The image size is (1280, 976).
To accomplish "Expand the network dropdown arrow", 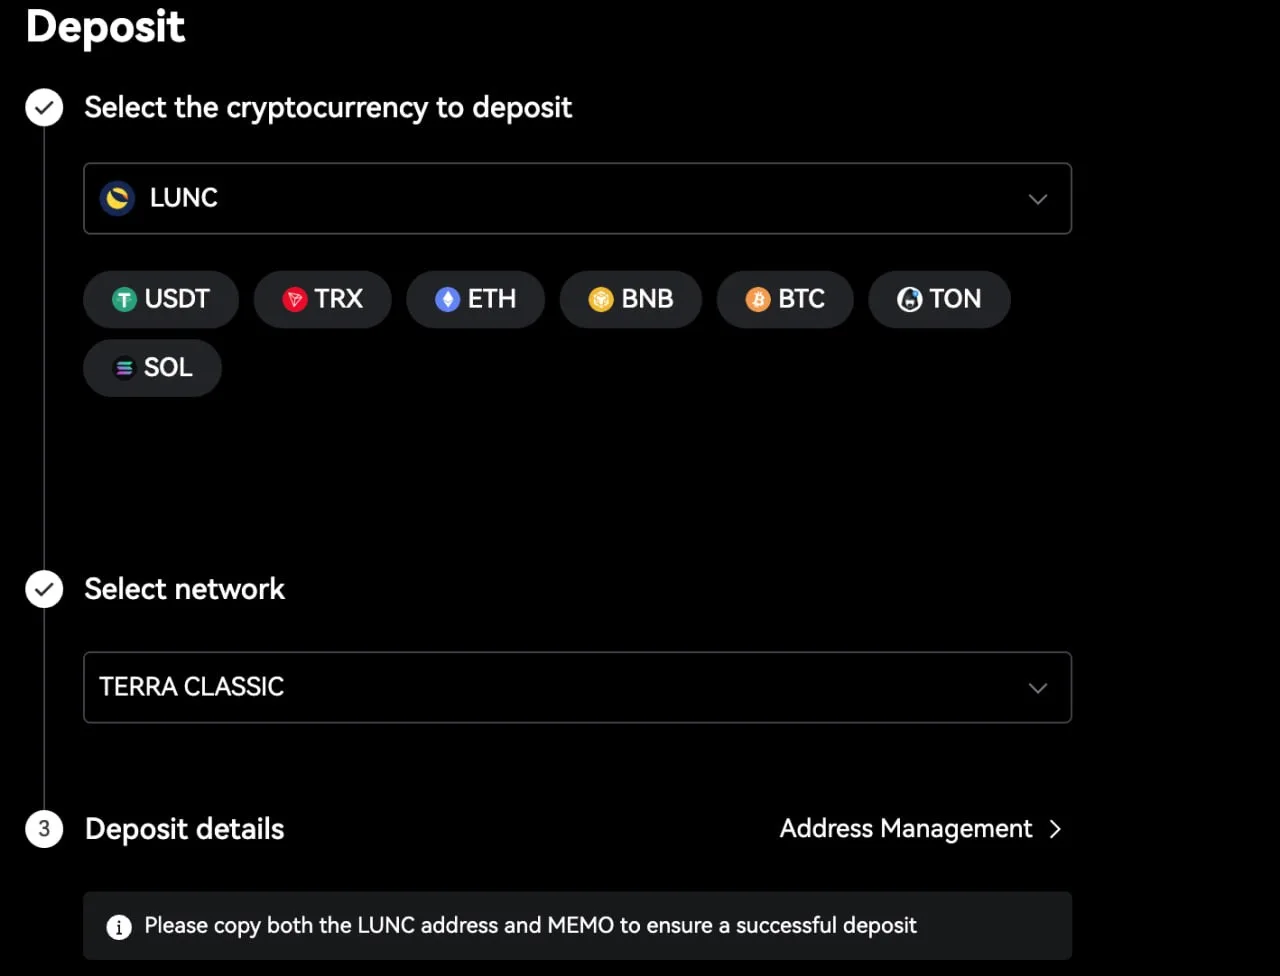I will 1038,688.
